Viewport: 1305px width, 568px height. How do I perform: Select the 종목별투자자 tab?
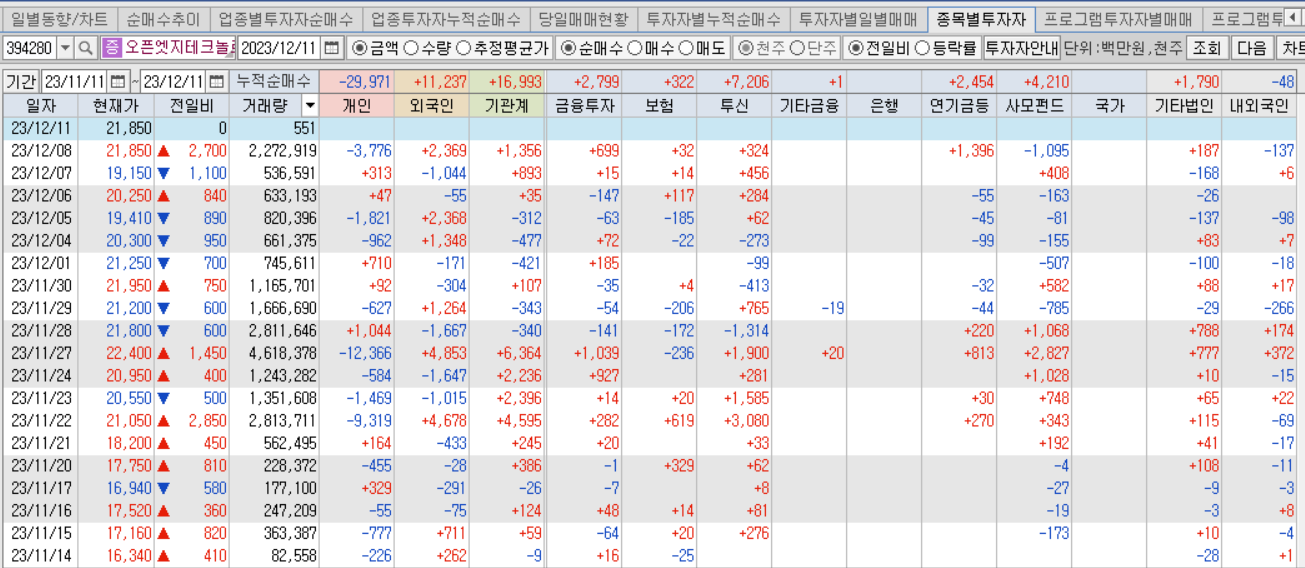pos(981,19)
